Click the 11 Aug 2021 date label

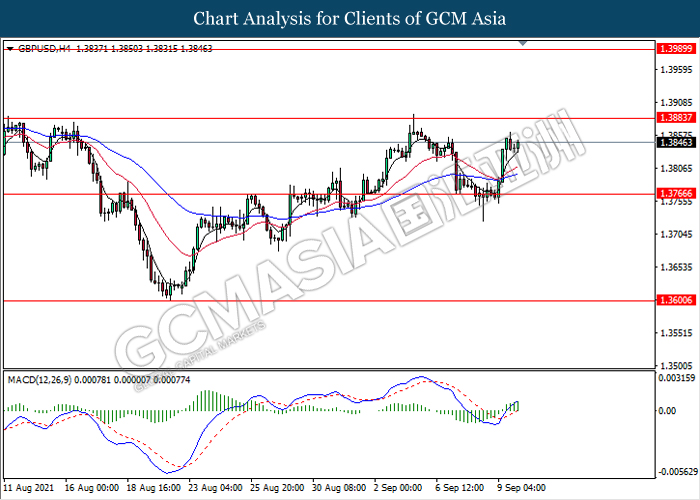pyautogui.click(x=29, y=488)
